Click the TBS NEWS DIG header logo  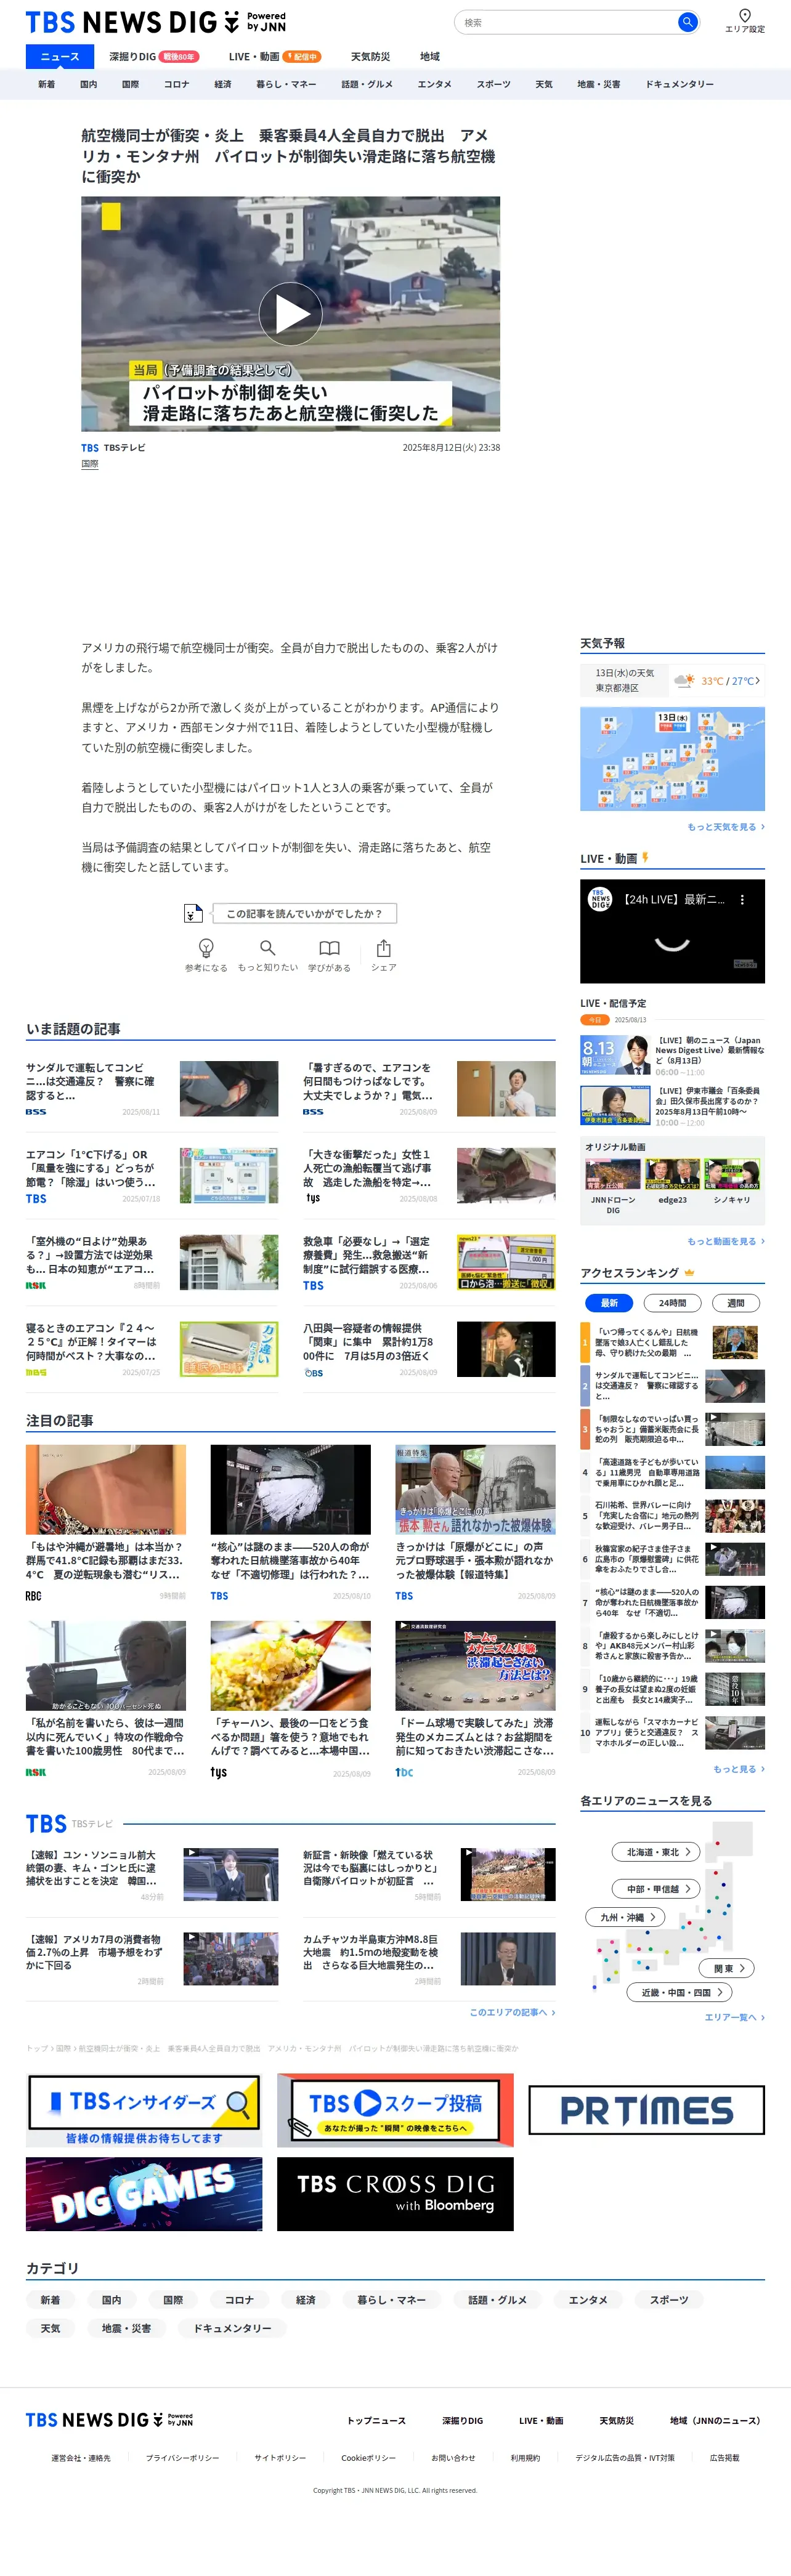click(x=156, y=22)
